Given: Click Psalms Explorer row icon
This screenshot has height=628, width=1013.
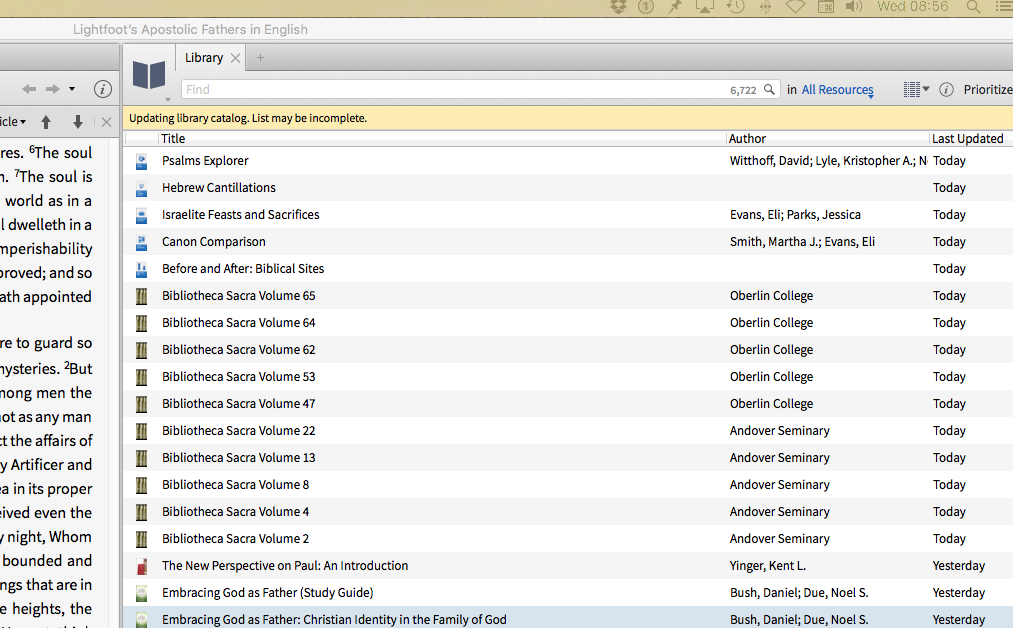Looking at the screenshot, I should 141,162.
